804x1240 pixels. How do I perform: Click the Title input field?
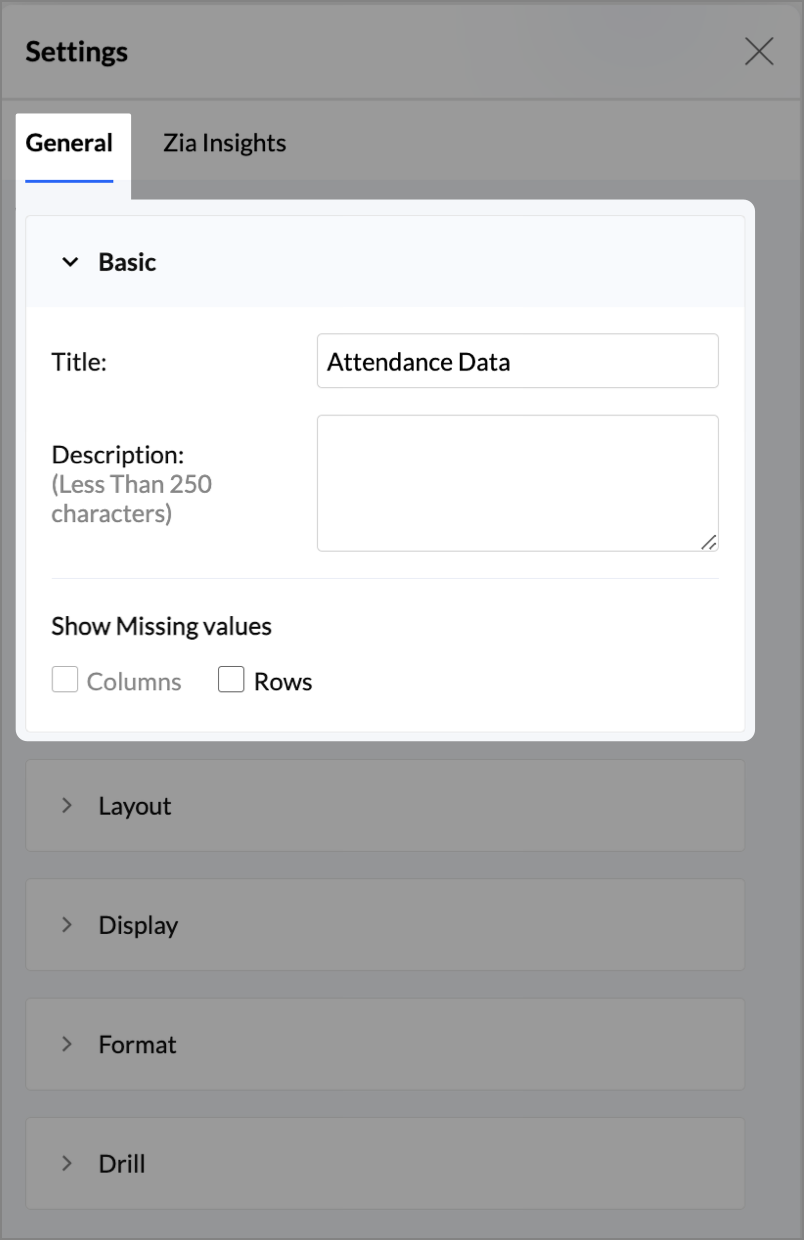517,361
